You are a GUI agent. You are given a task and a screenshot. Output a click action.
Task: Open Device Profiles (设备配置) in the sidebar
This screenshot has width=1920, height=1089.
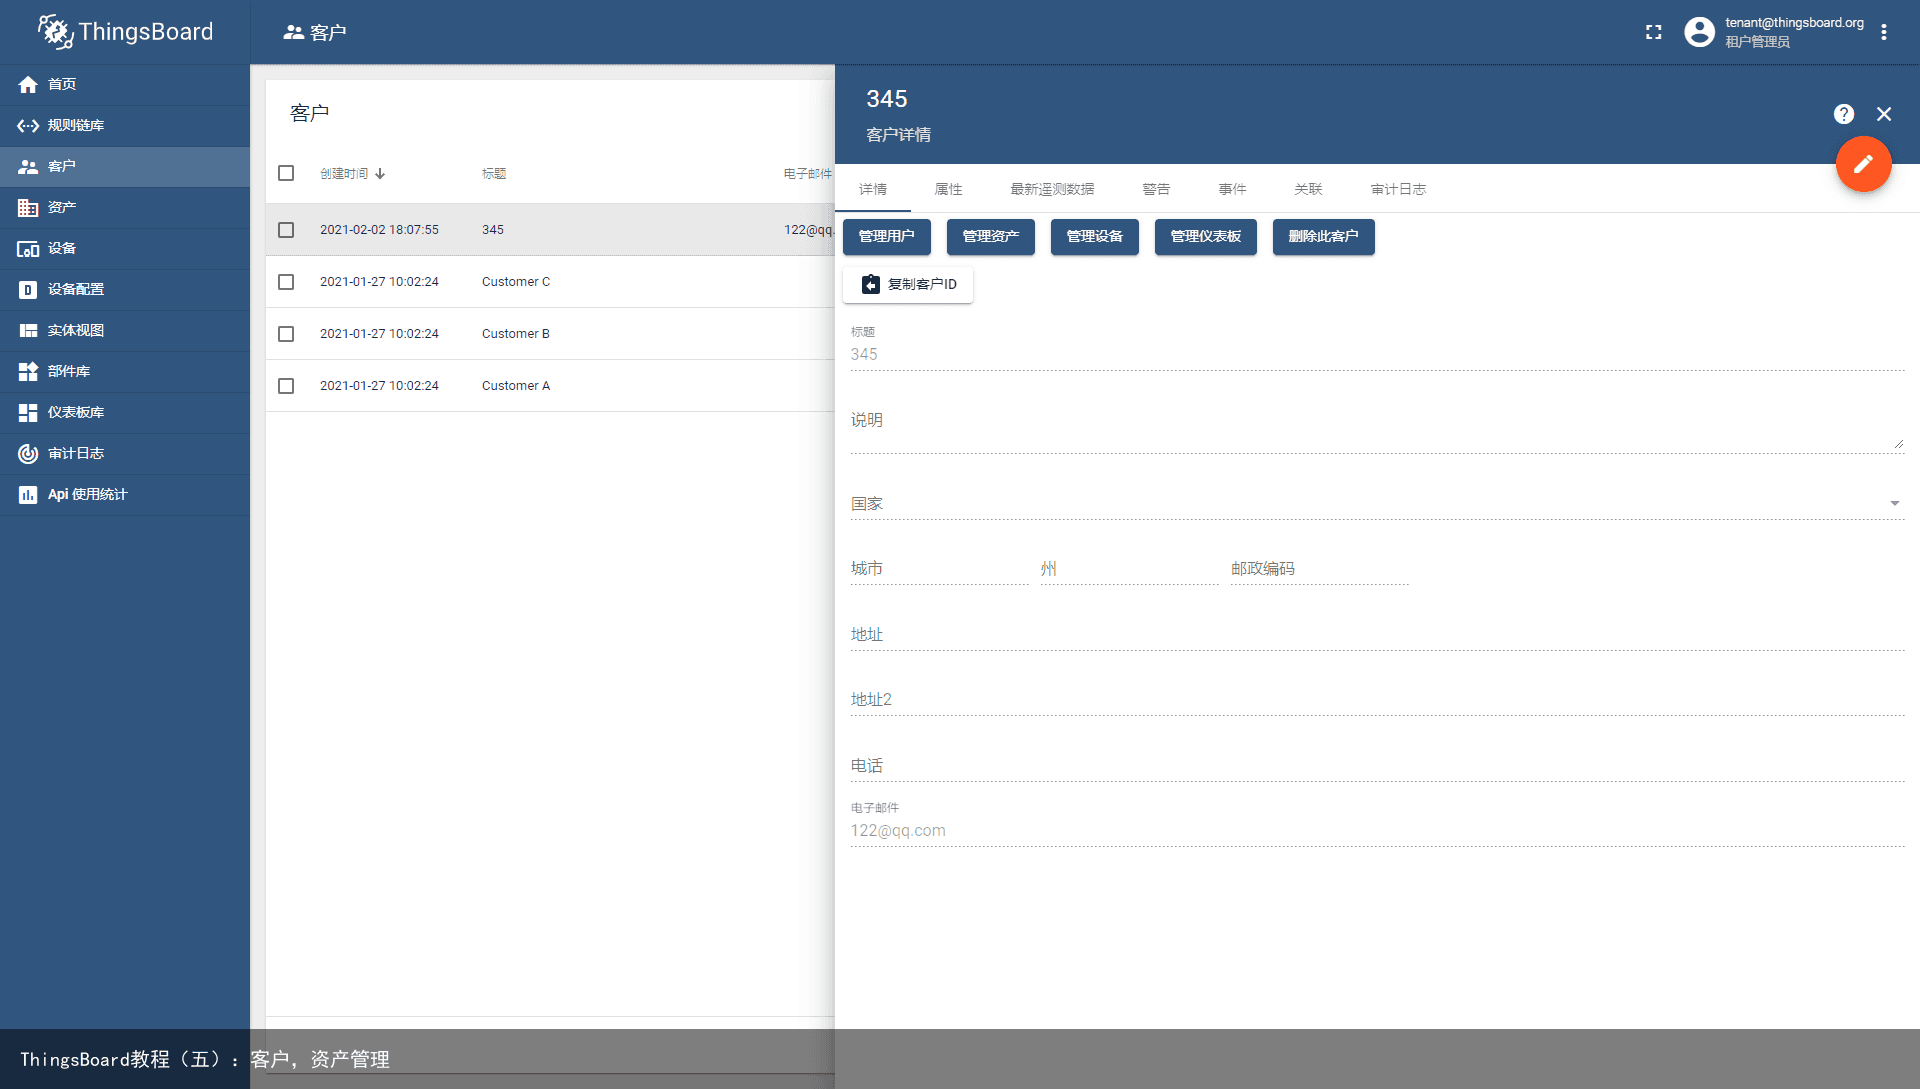[124, 290]
